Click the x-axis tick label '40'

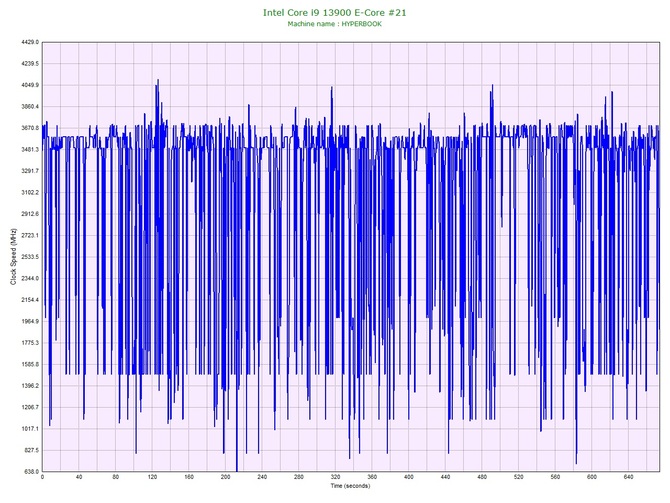79,477
